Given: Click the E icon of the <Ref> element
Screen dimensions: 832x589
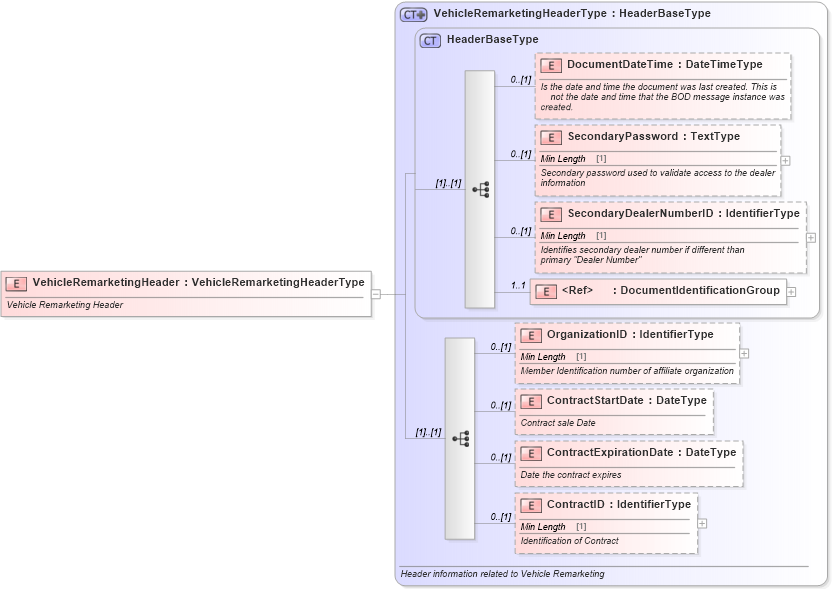Looking at the screenshot, I should point(544,290).
